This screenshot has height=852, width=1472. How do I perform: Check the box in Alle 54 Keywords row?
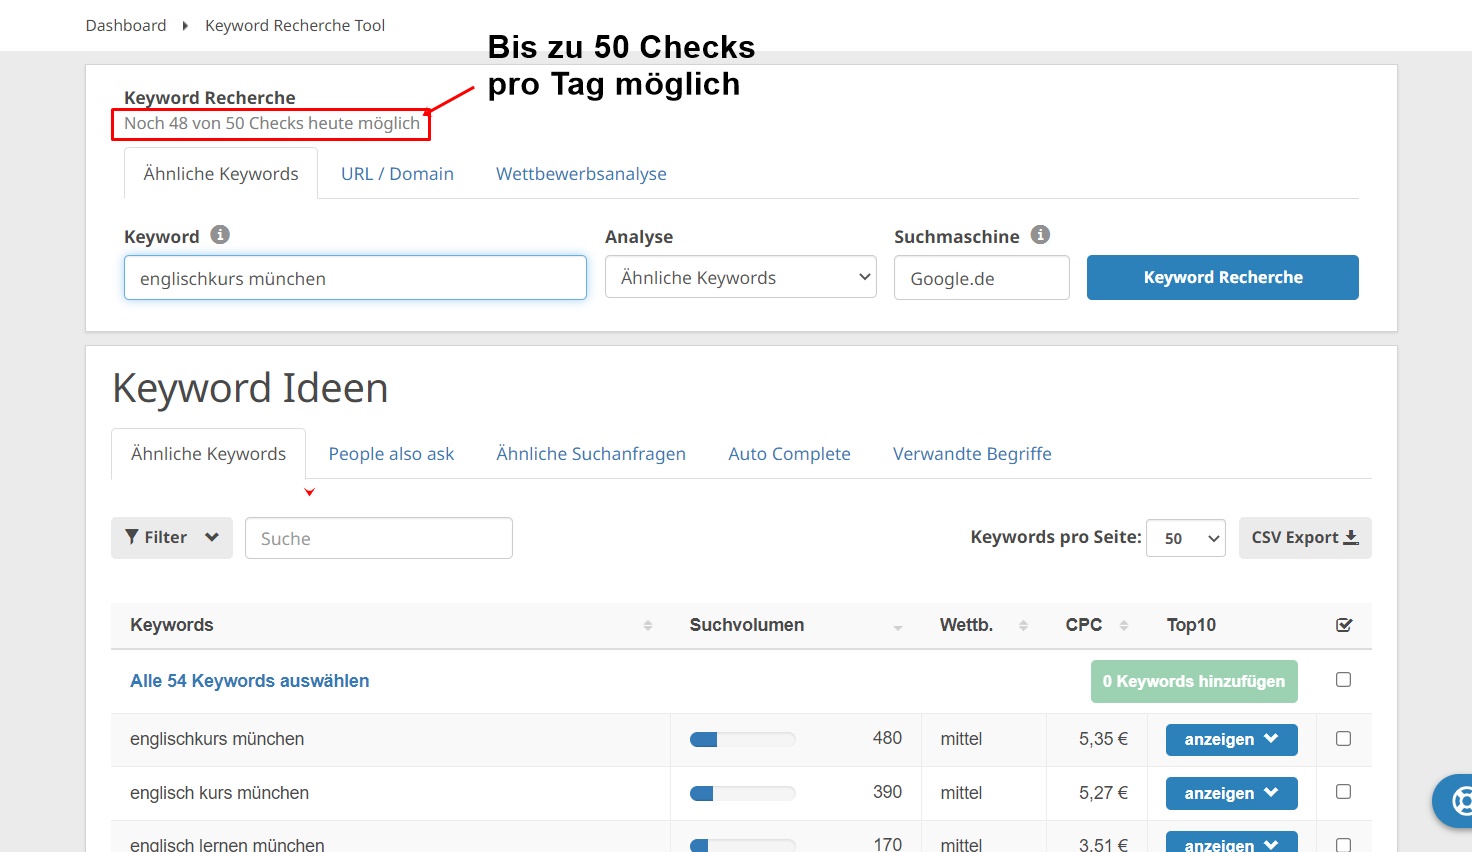coord(1343,680)
